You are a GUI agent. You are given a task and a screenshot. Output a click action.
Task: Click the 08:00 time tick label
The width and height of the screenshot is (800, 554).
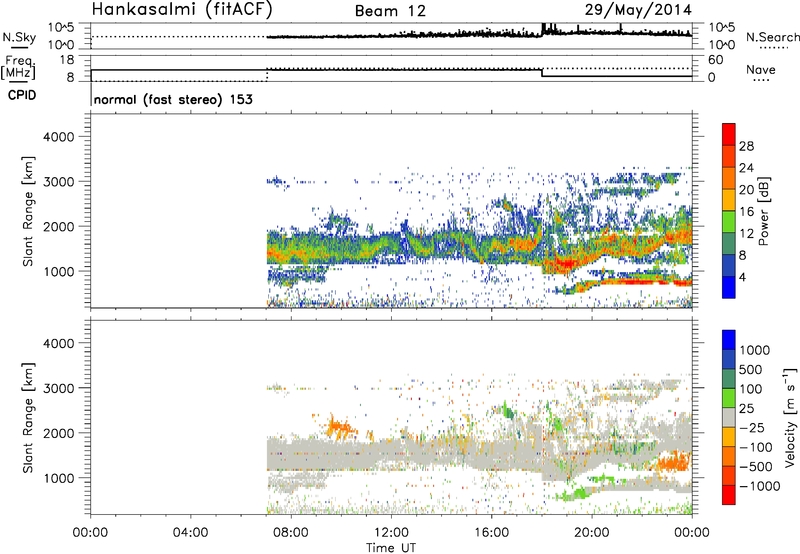(291, 533)
